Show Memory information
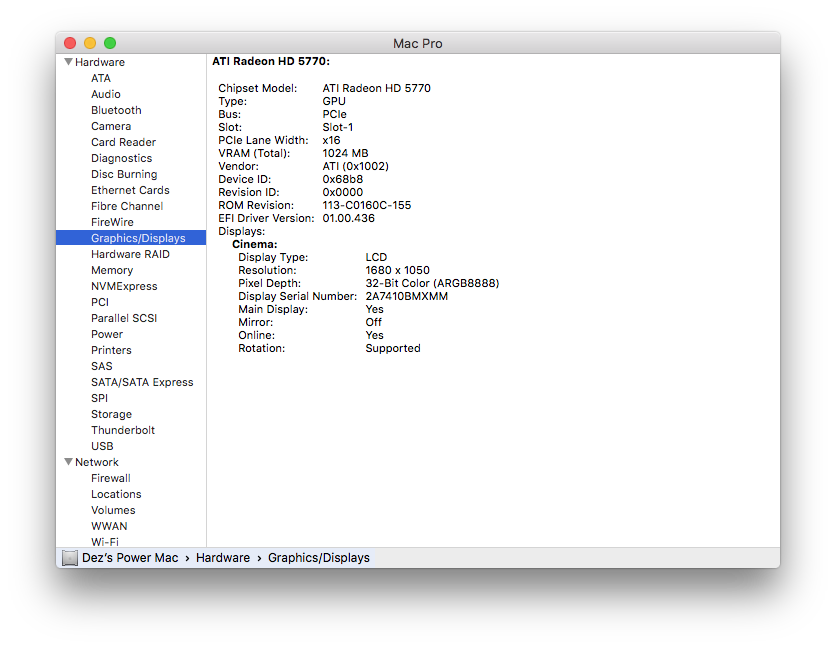Viewport: 836px width, 648px height. pos(112,270)
